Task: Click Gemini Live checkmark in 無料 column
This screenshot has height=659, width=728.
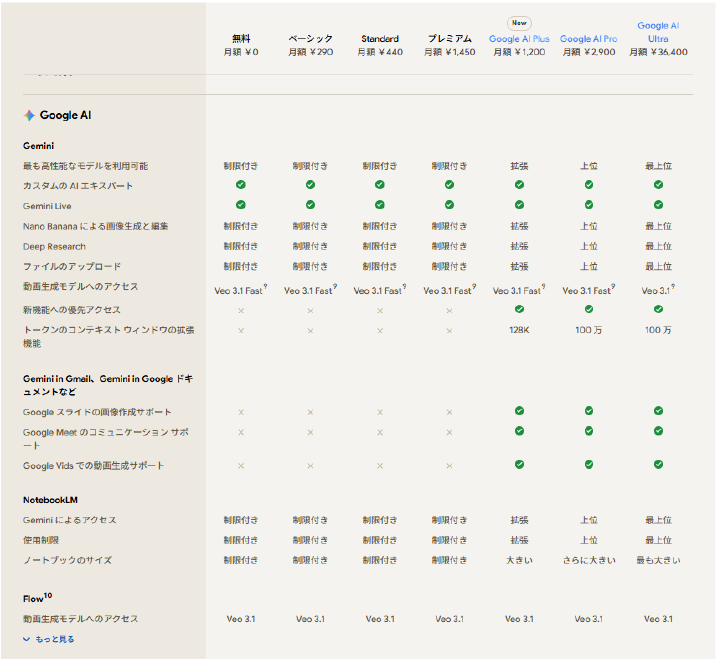Action: pos(240,205)
